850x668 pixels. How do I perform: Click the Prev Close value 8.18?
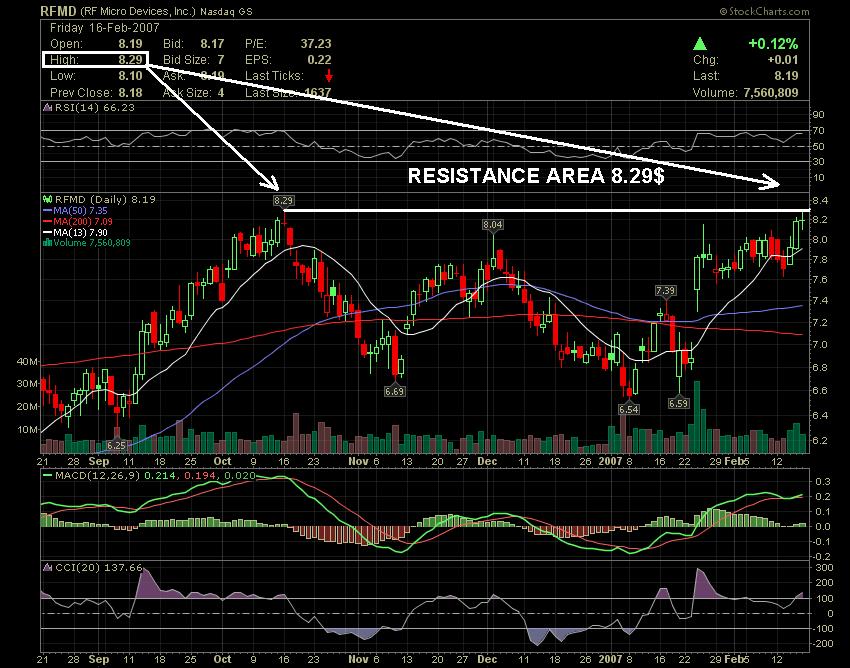tap(131, 92)
